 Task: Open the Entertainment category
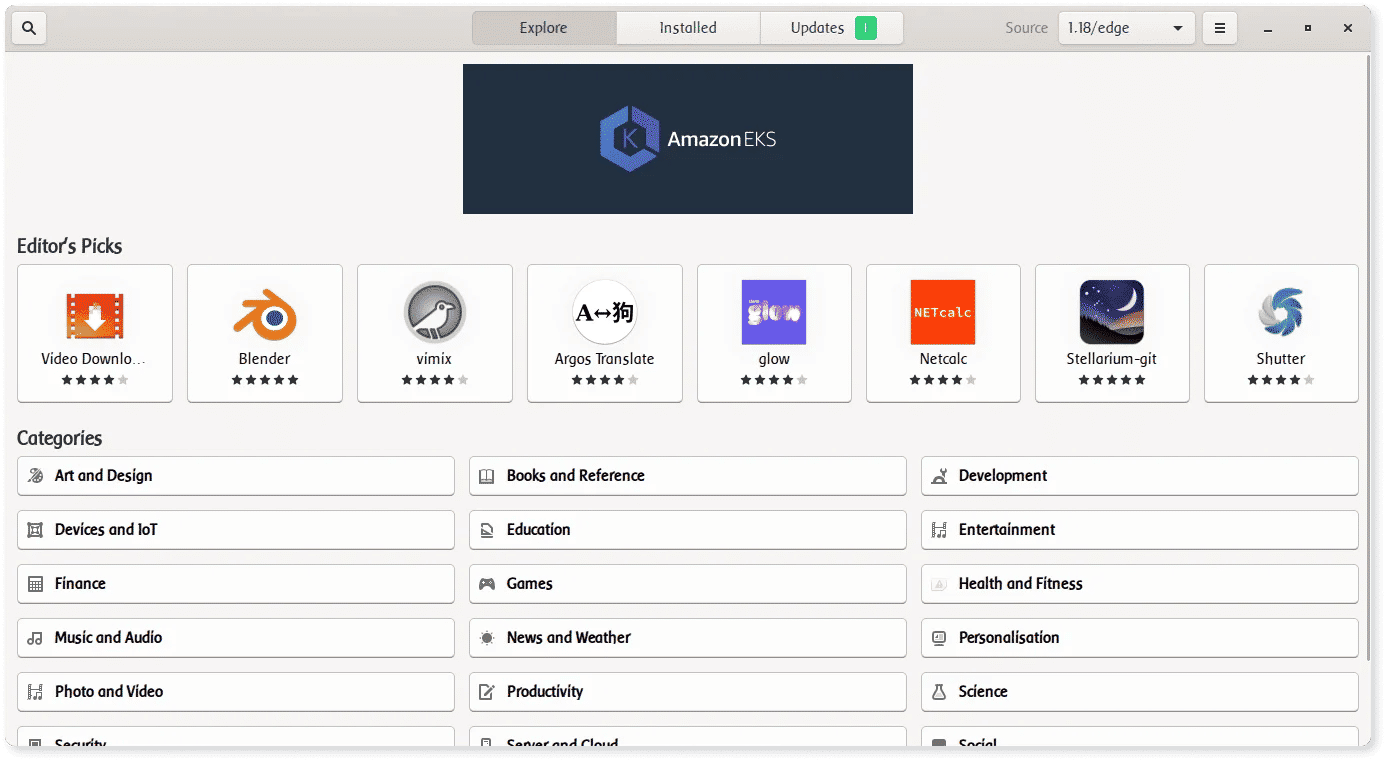pyautogui.click(x=1140, y=530)
